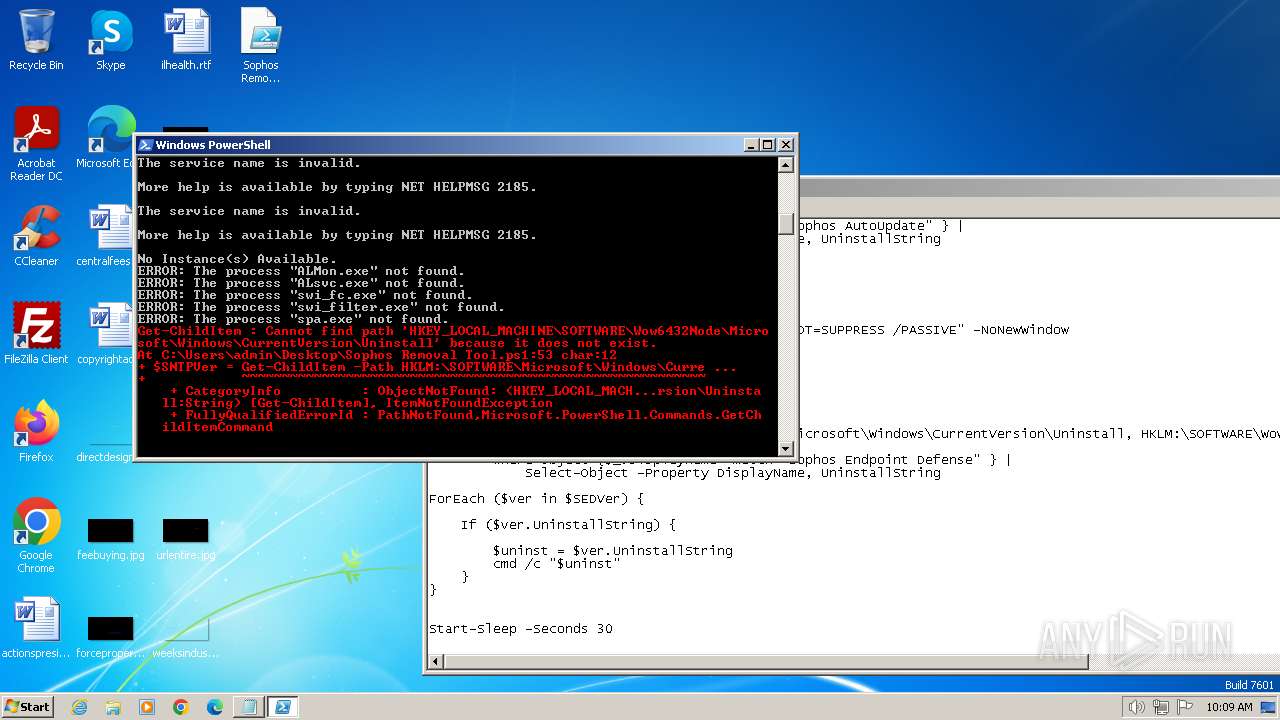This screenshot has height=720, width=1280.
Task: Click the 'cmd /c "$uninst"' line
Action: point(556,563)
